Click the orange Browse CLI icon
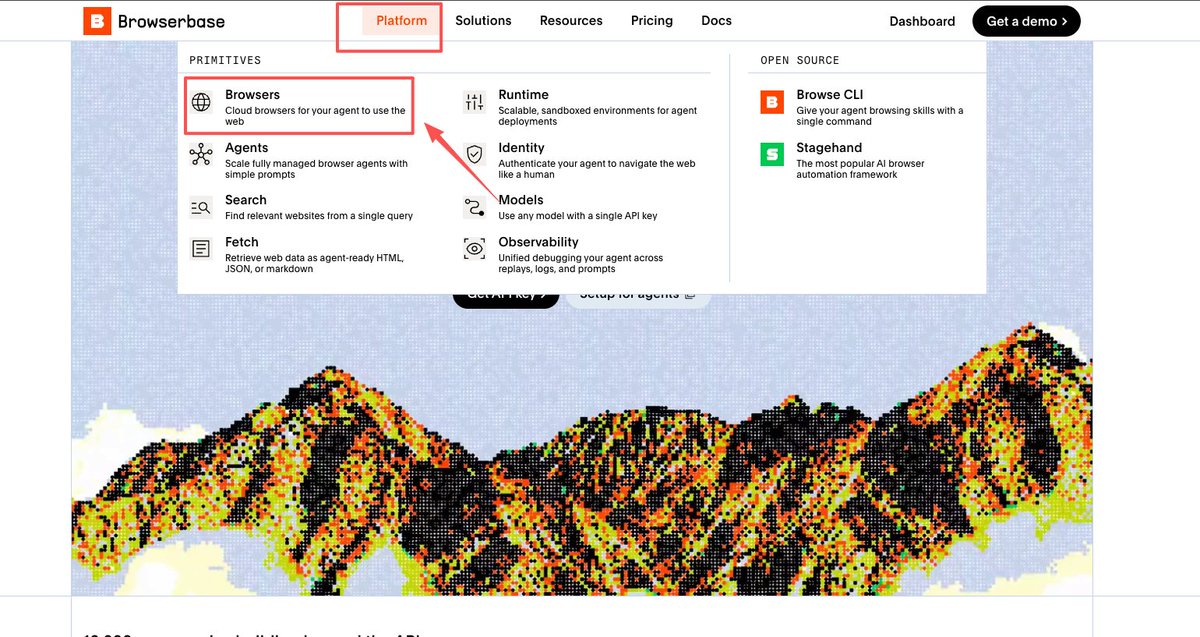Viewport: 1200px width, 637px height. [772, 102]
